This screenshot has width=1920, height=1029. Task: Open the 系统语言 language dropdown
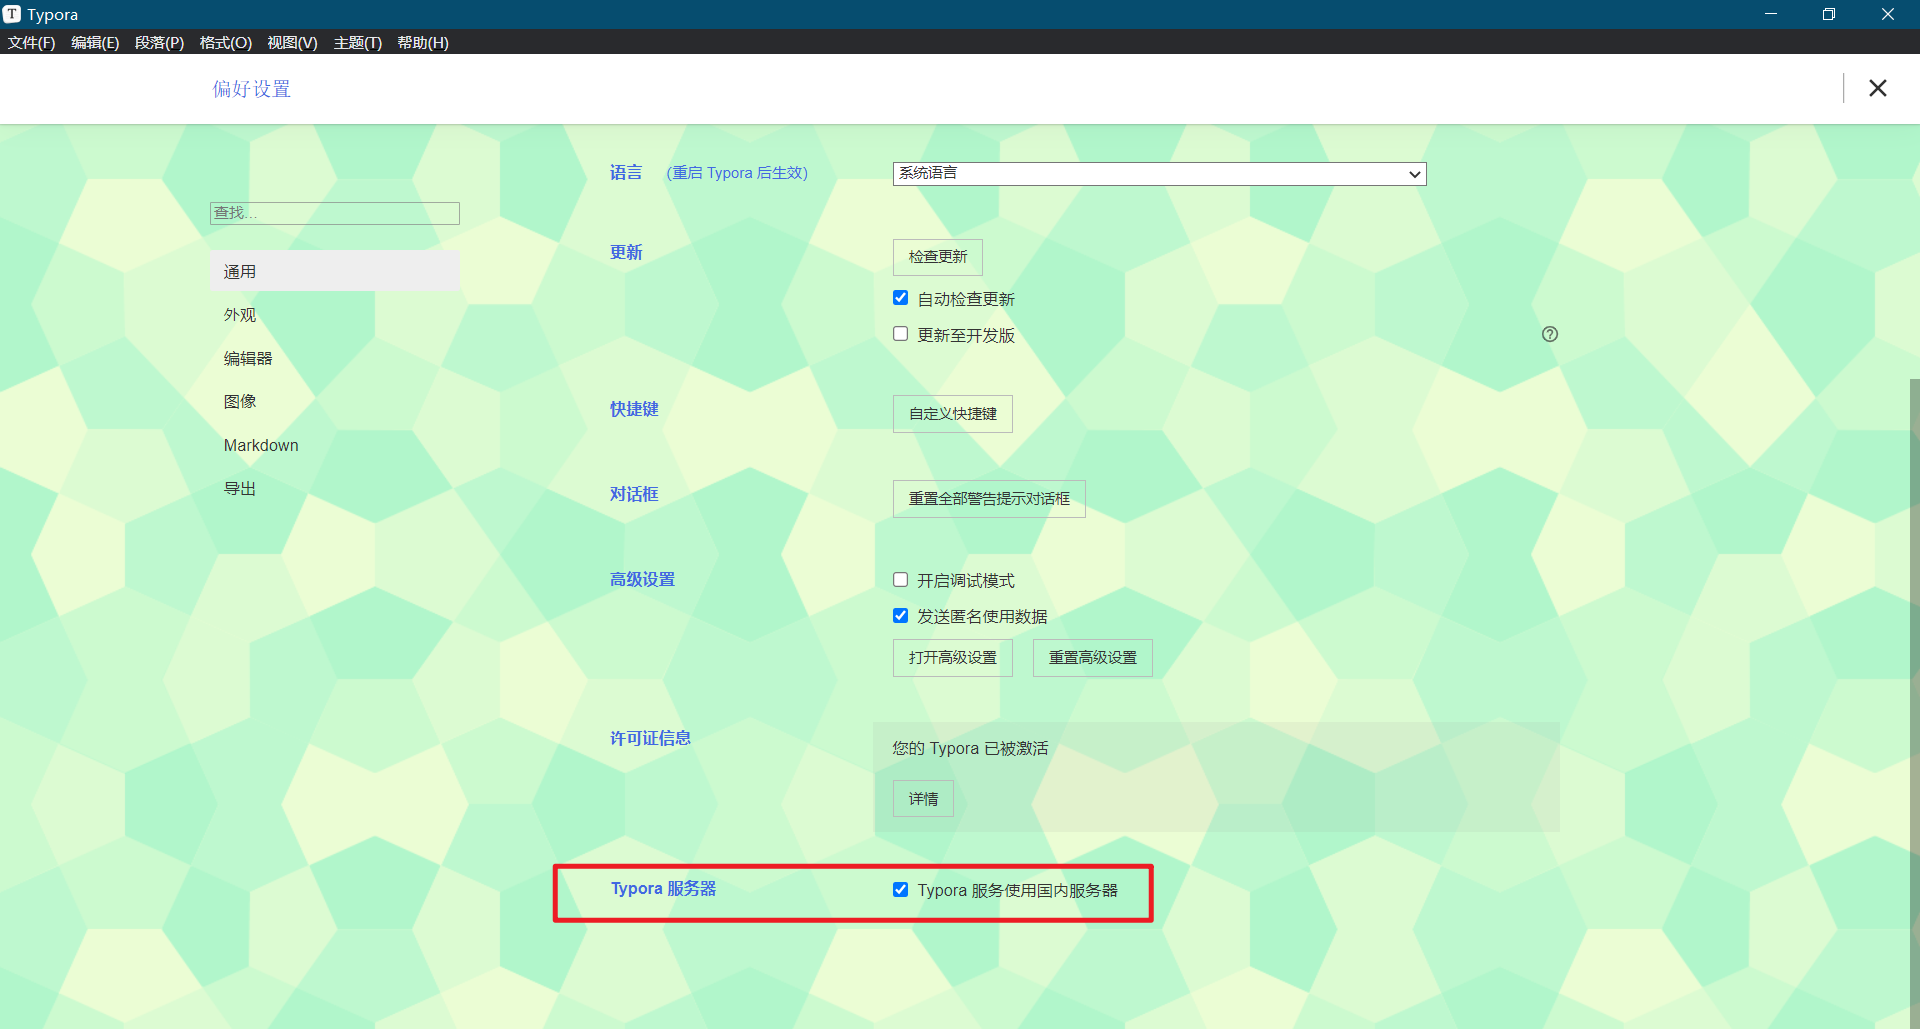point(1159,174)
